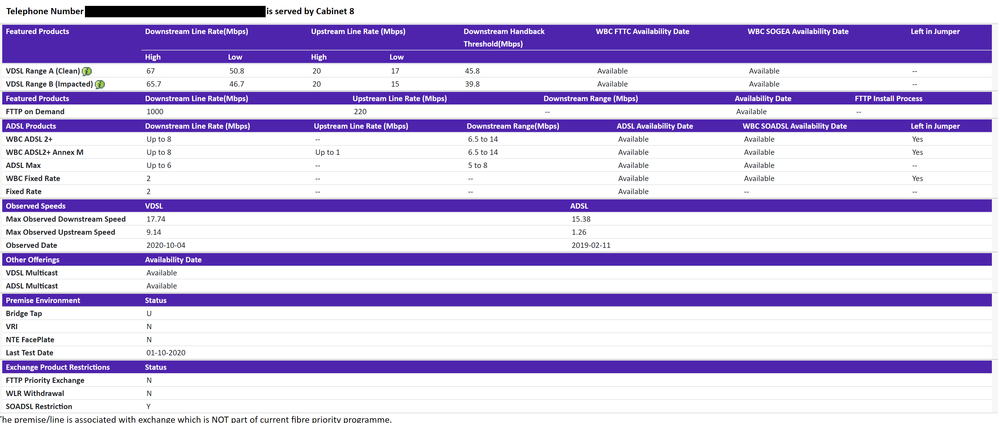Click the Exchange Product Restrictions header

pyautogui.click(x=57, y=367)
